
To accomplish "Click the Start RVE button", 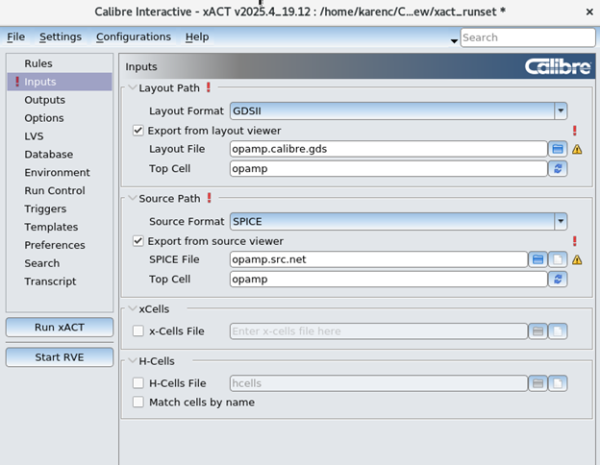I will tap(60, 357).
